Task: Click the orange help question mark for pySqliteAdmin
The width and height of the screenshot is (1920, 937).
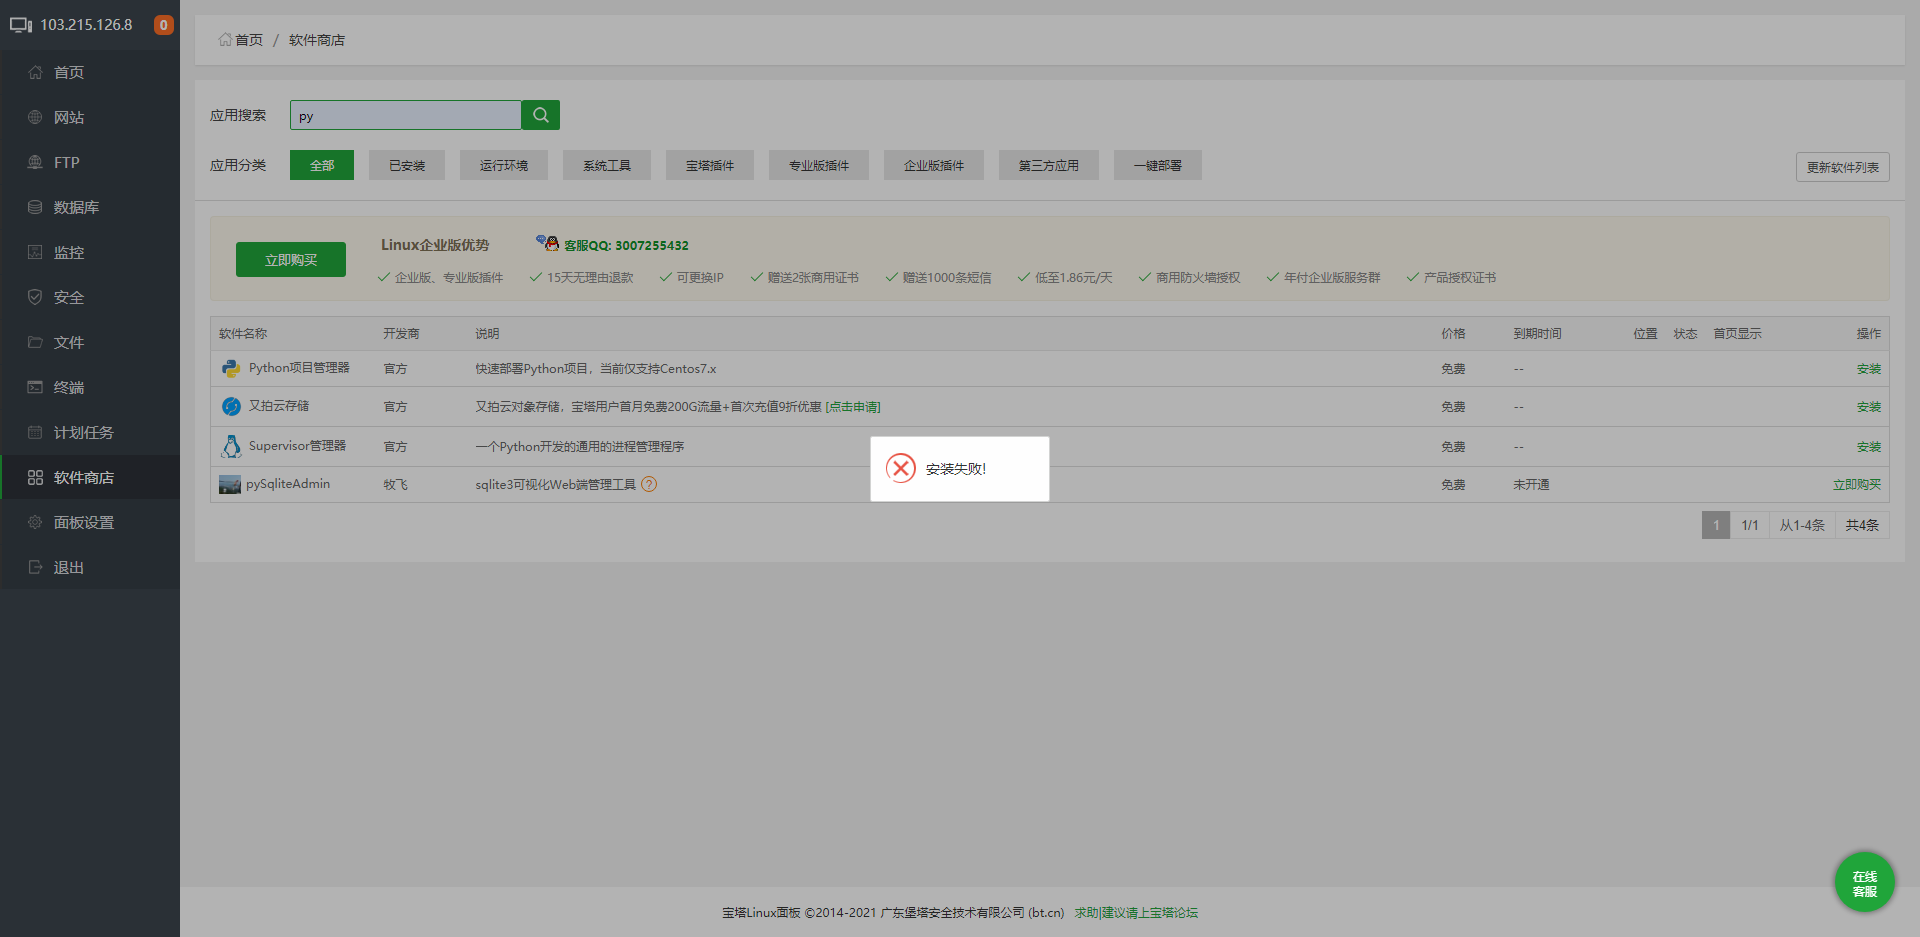Action: coord(649,484)
